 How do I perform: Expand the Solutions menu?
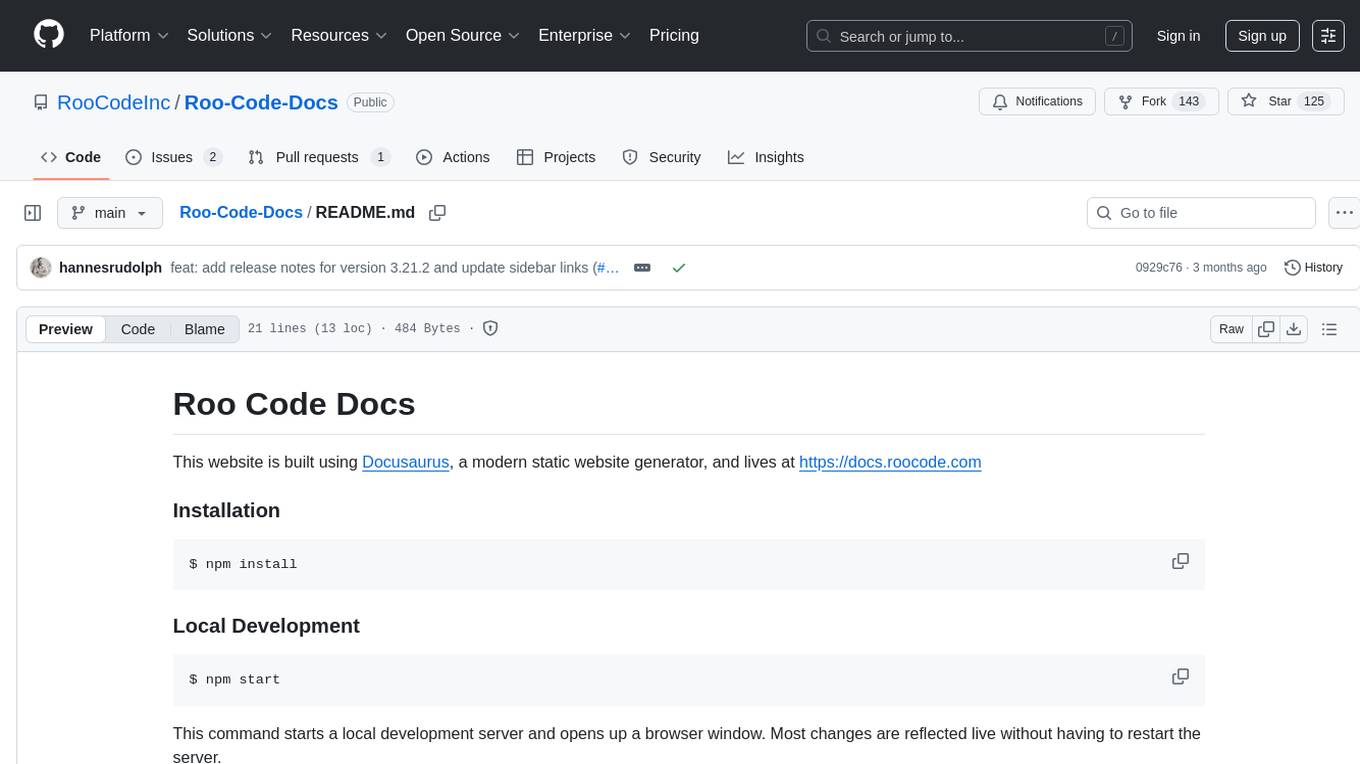pyautogui.click(x=230, y=35)
